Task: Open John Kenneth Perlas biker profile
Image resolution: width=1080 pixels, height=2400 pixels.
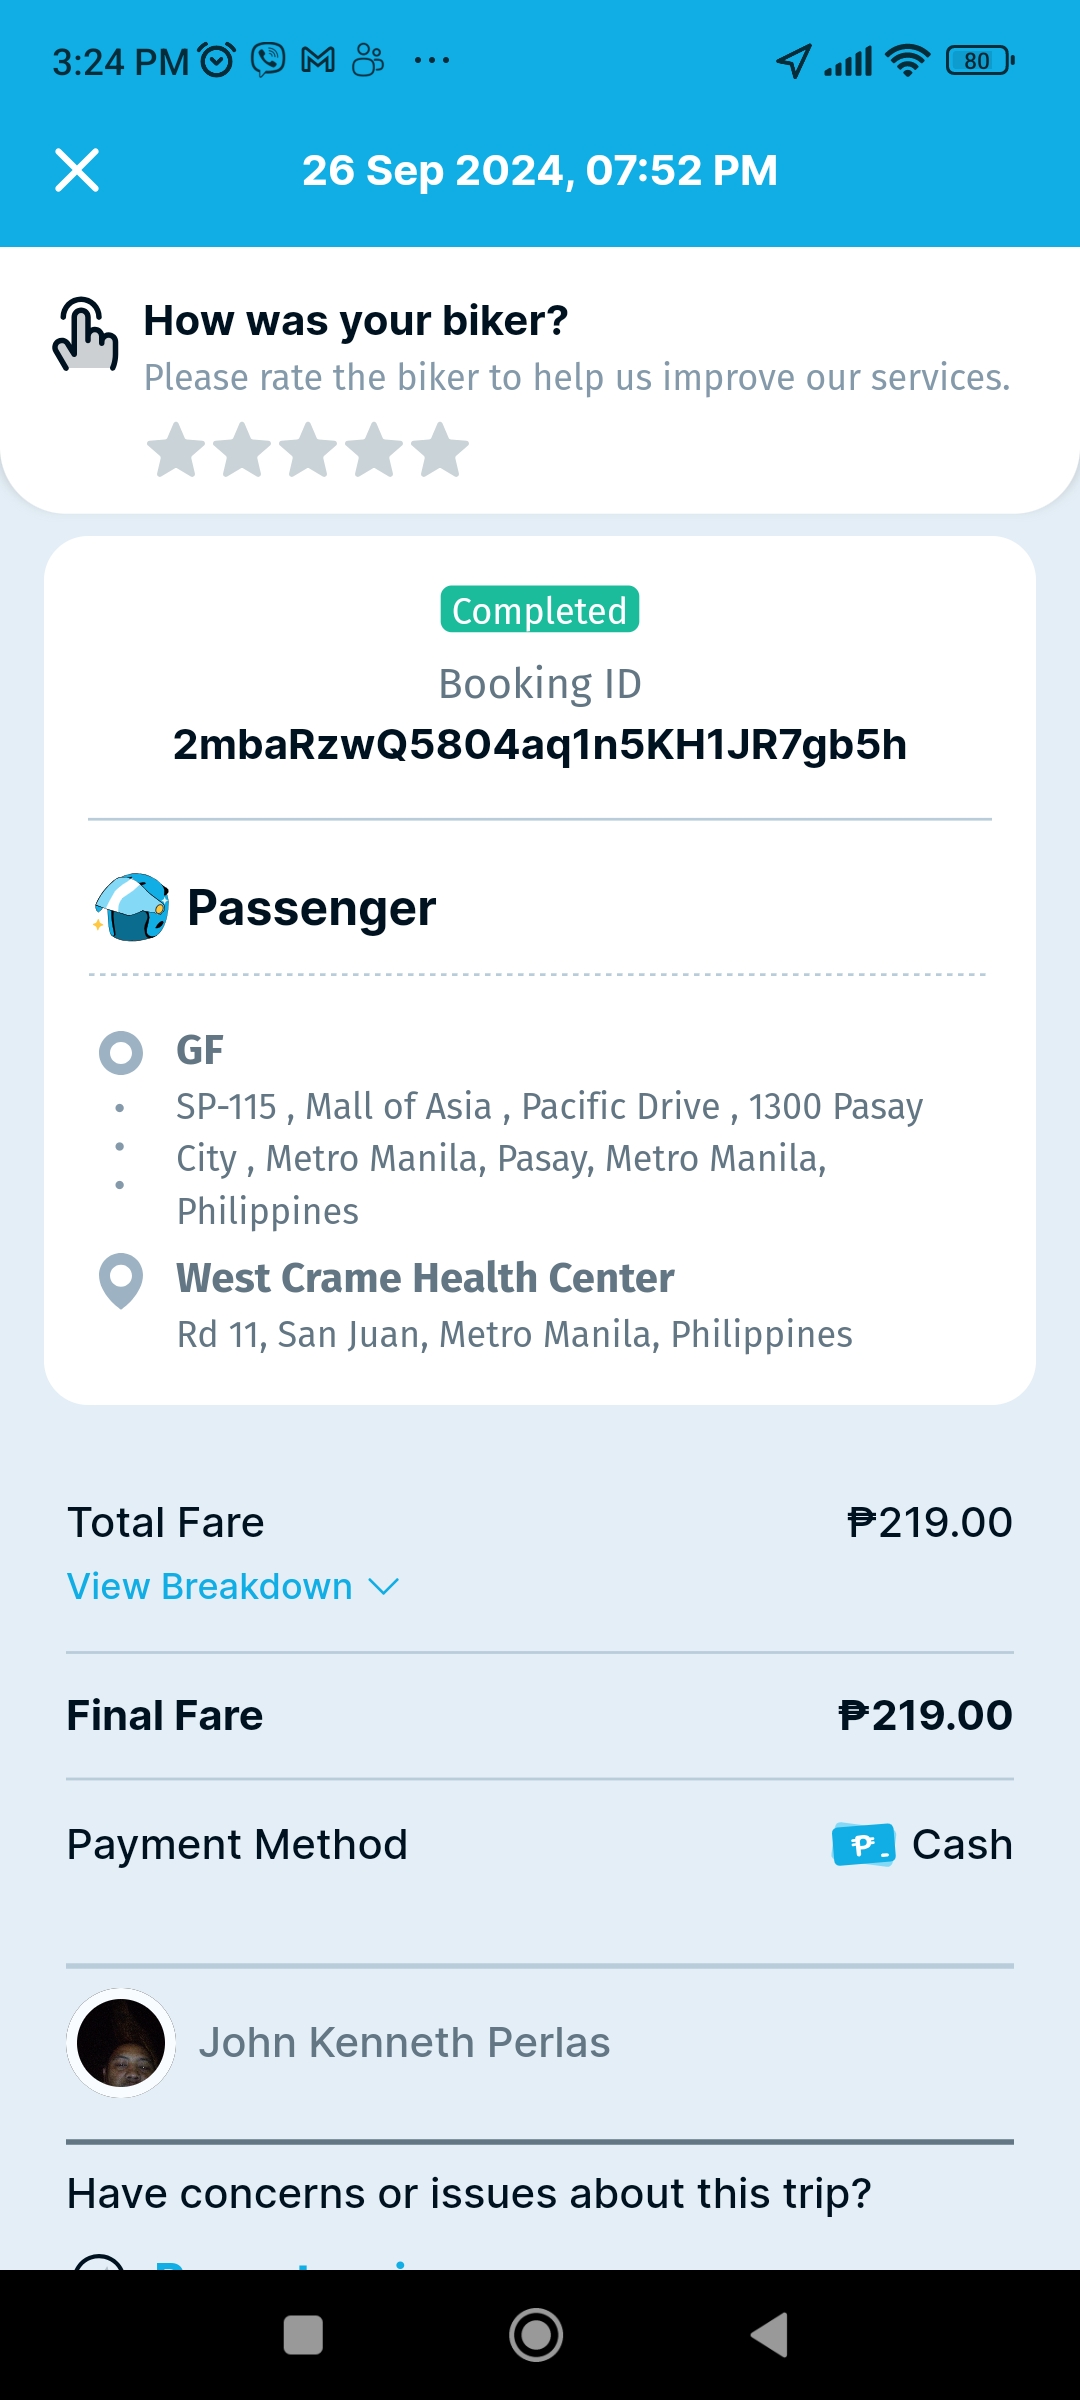Action: coord(404,2043)
